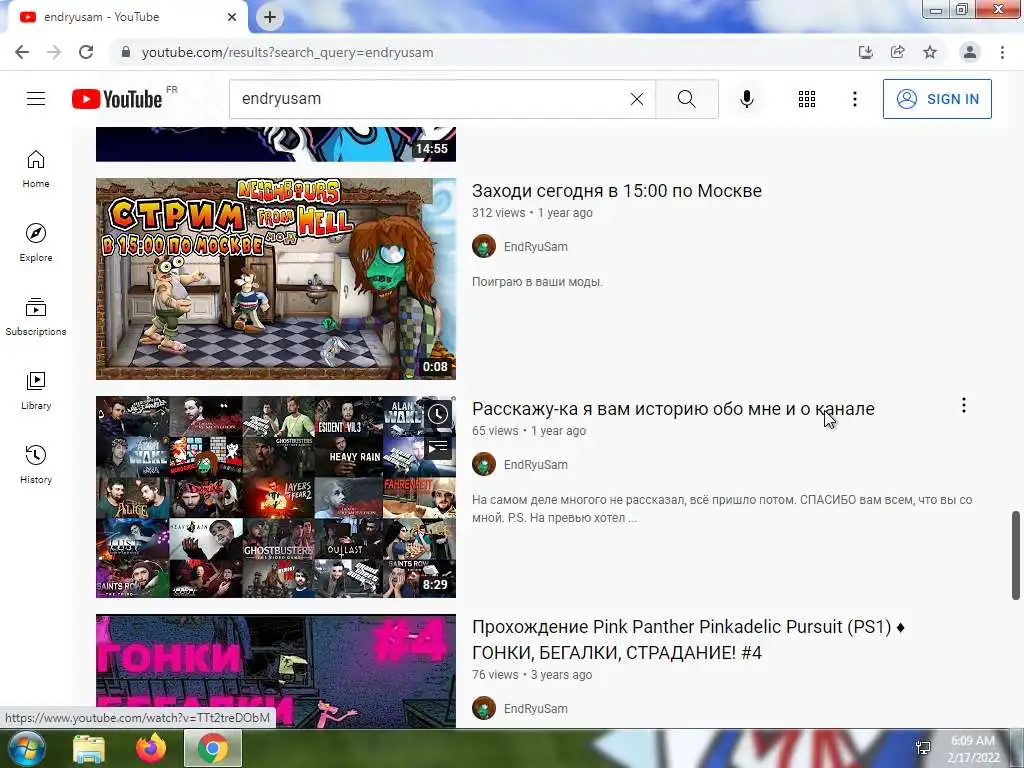1024x768 pixels.
Task: Click the URL in the address bar
Action: (x=287, y=52)
